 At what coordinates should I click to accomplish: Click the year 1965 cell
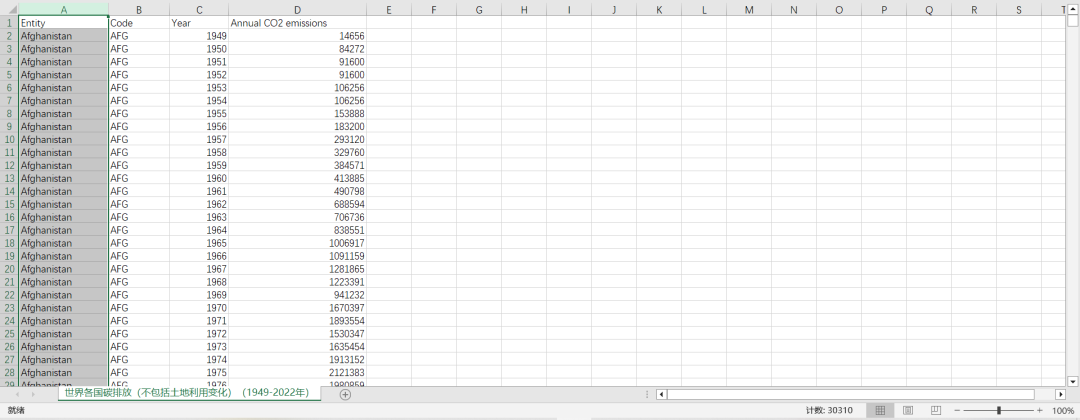click(x=199, y=243)
